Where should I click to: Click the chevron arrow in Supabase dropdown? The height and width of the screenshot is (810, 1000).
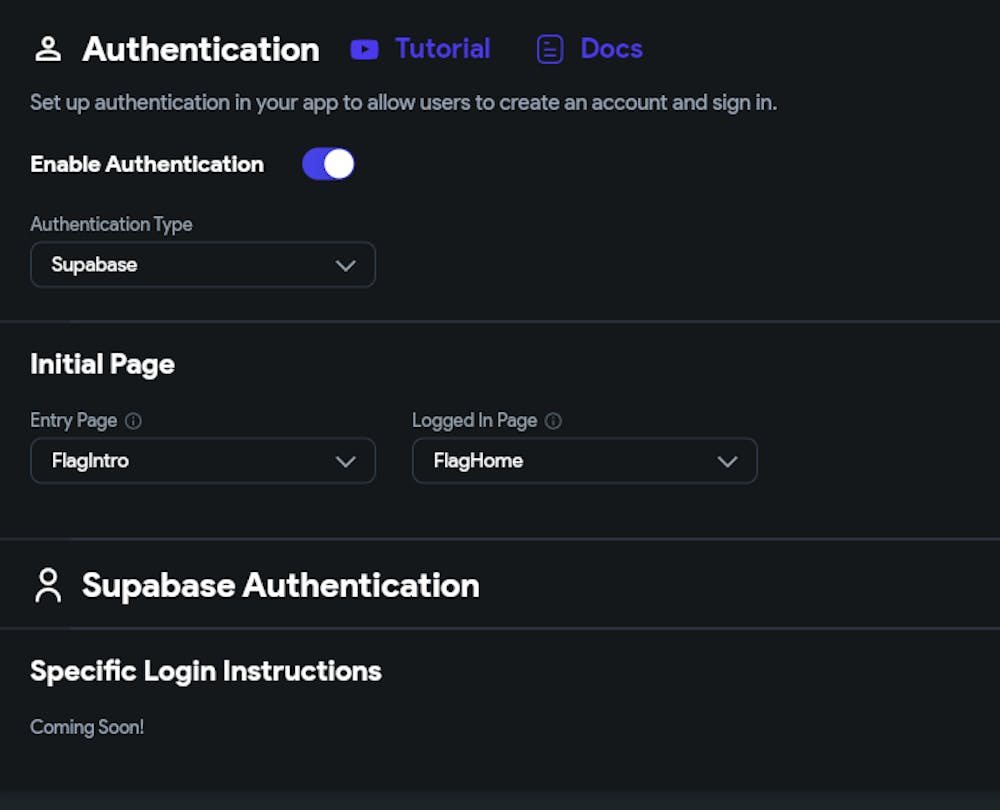click(346, 265)
